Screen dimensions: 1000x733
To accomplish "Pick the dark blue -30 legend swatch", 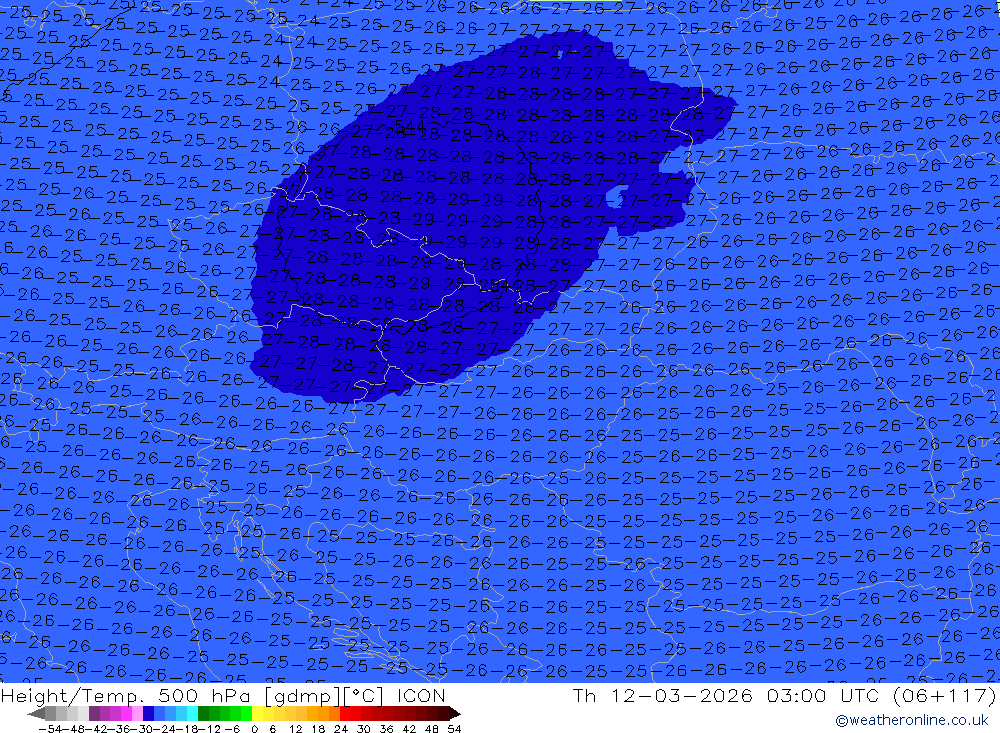I will tap(148, 714).
